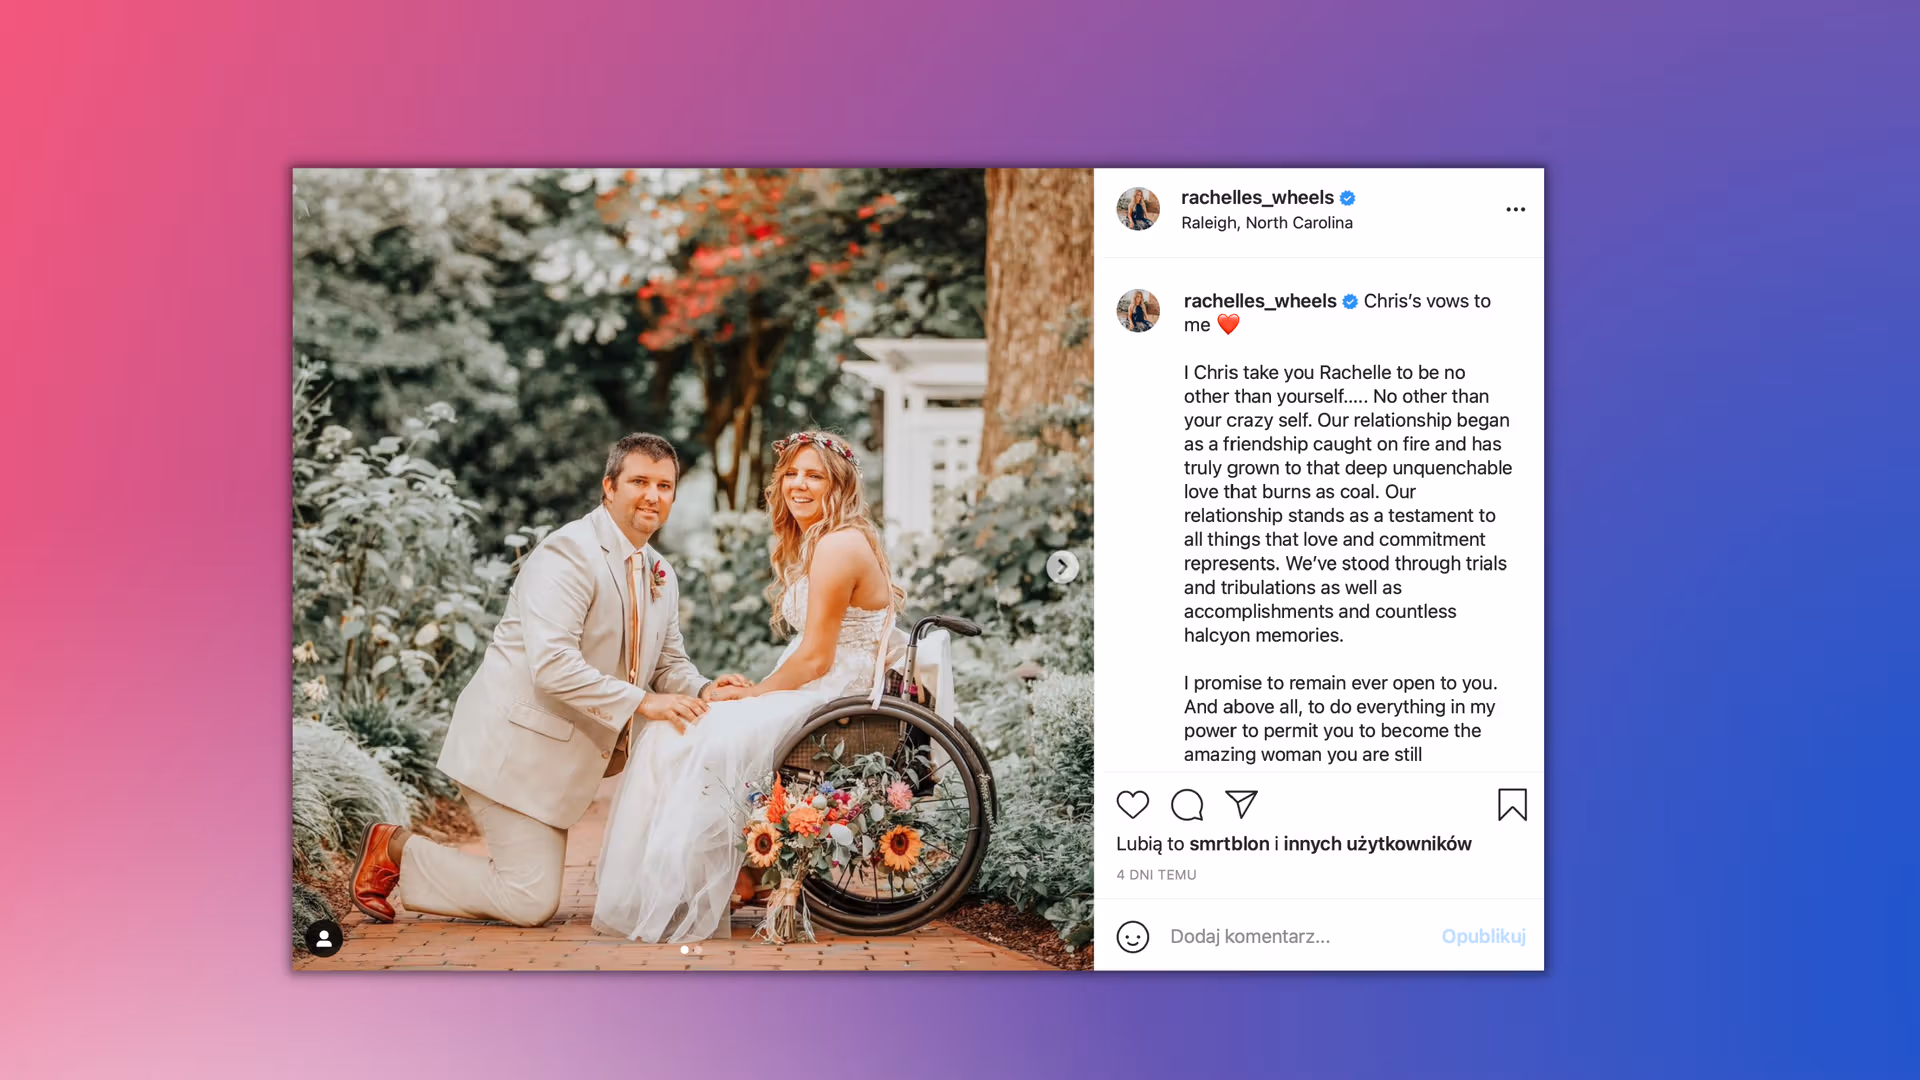
Task: Click the caption author's avatar
Action: point(1138,311)
